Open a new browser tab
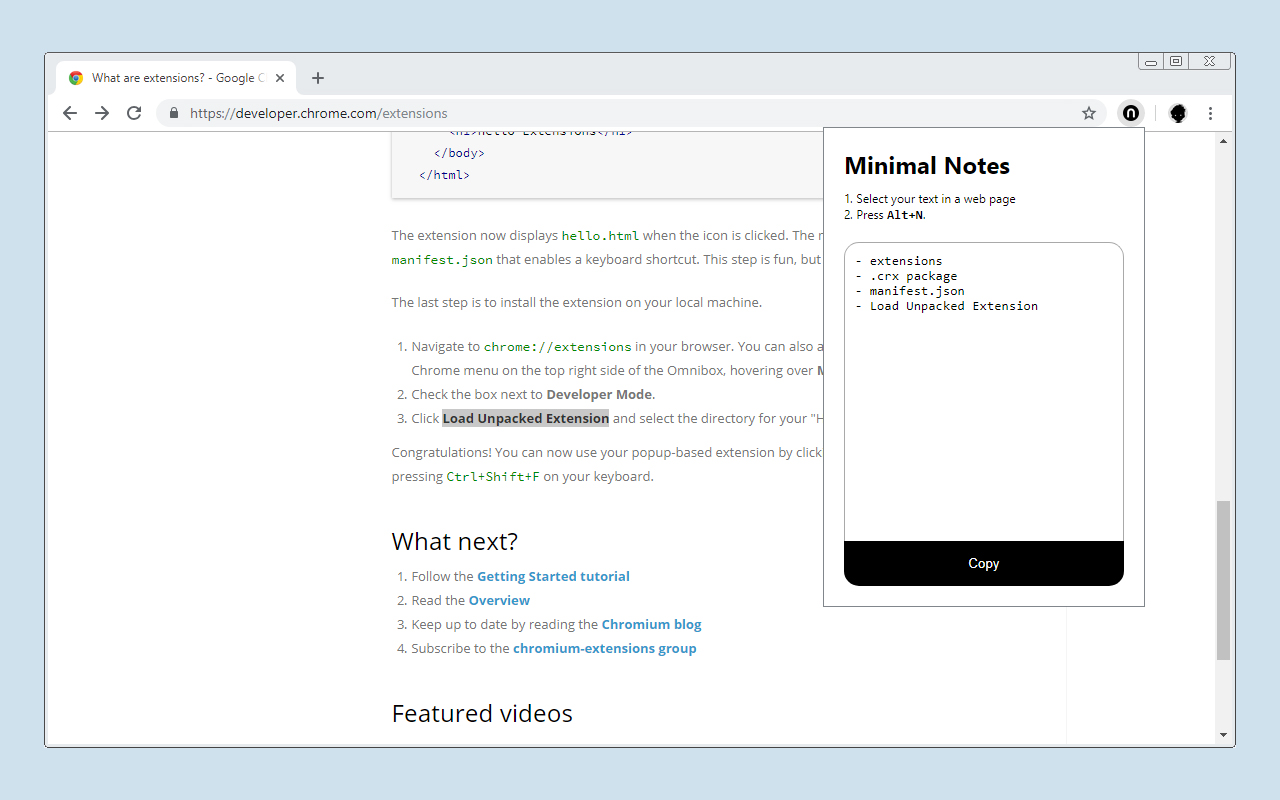 318,77
